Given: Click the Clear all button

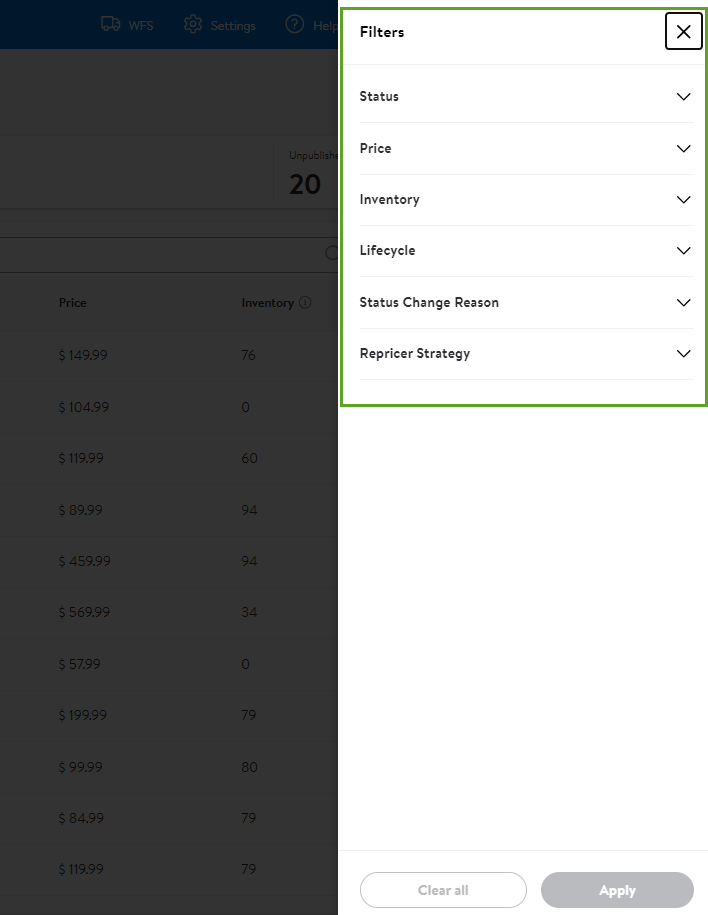Looking at the screenshot, I should 443,890.
